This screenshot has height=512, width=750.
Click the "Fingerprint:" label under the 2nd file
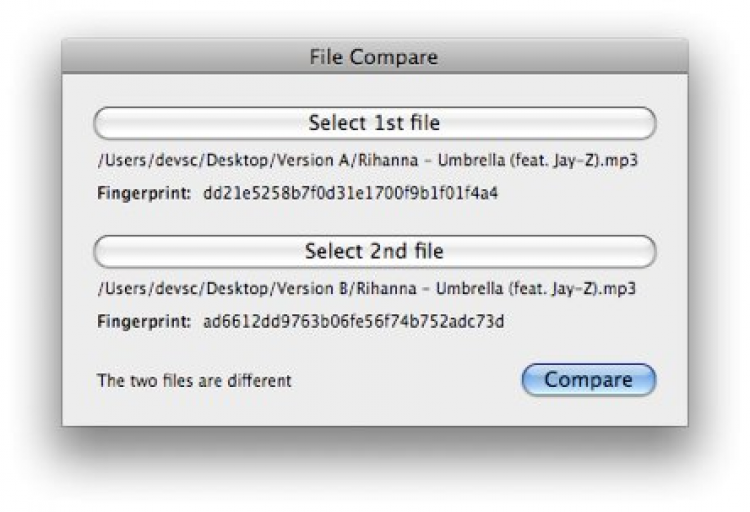(143, 321)
